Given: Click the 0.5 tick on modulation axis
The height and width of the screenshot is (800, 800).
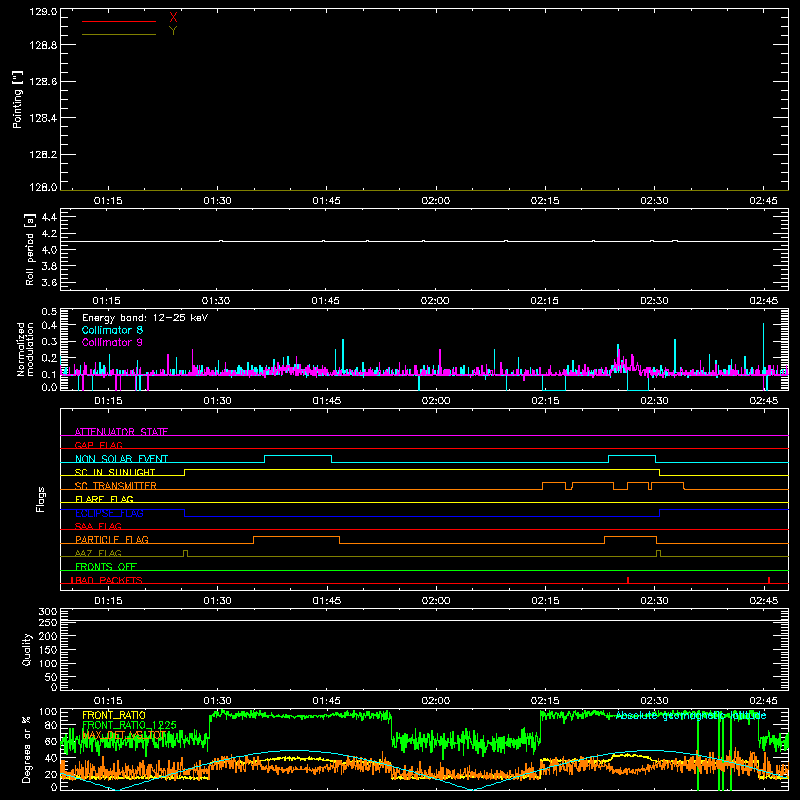Looking at the screenshot, I should tap(49, 312).
